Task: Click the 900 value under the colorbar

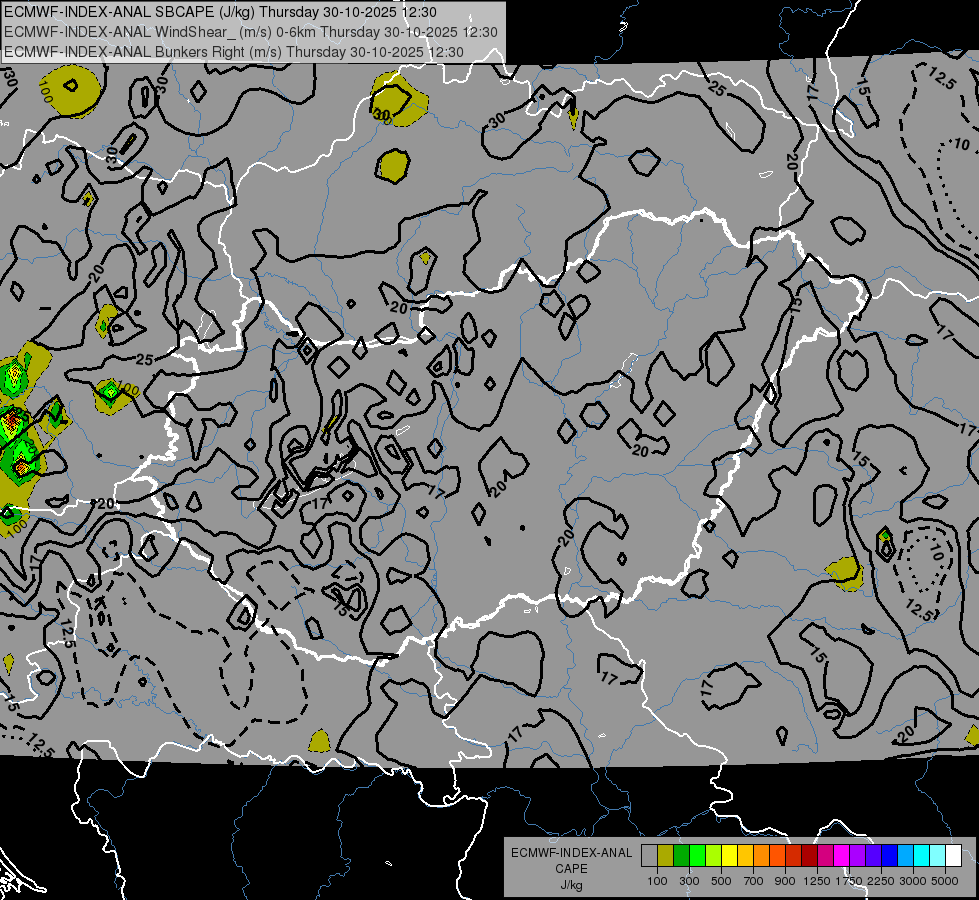Action: coord(785,881)
